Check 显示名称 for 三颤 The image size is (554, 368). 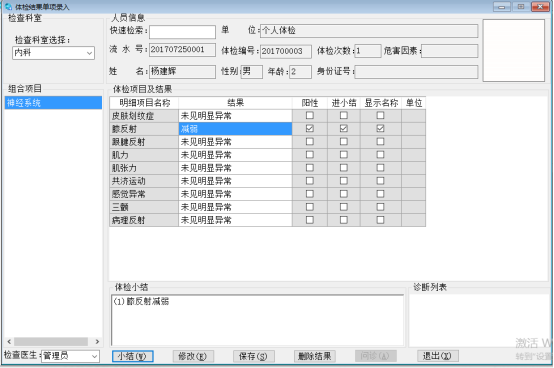click(380, 207)
